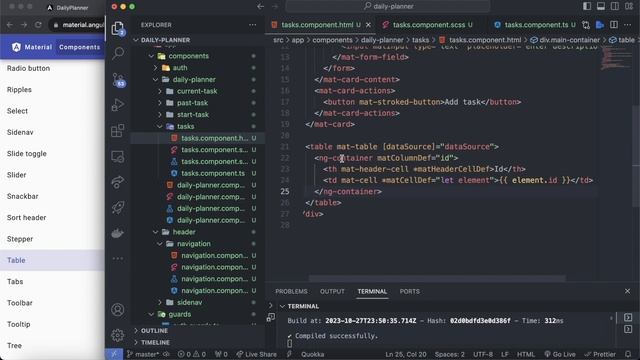The image size is (640, 360).
Task: Open tasks.component.ts in the explorer
Action: pos(213,173)
